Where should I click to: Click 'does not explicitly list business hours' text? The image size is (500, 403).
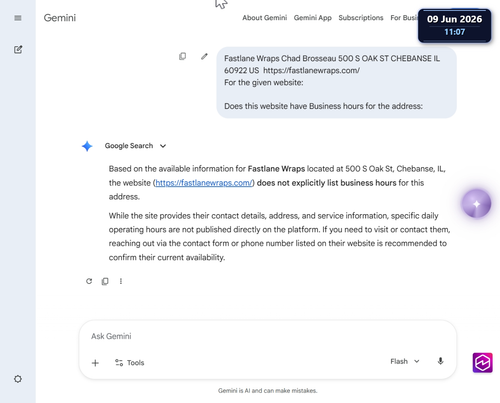coord(327,183)
